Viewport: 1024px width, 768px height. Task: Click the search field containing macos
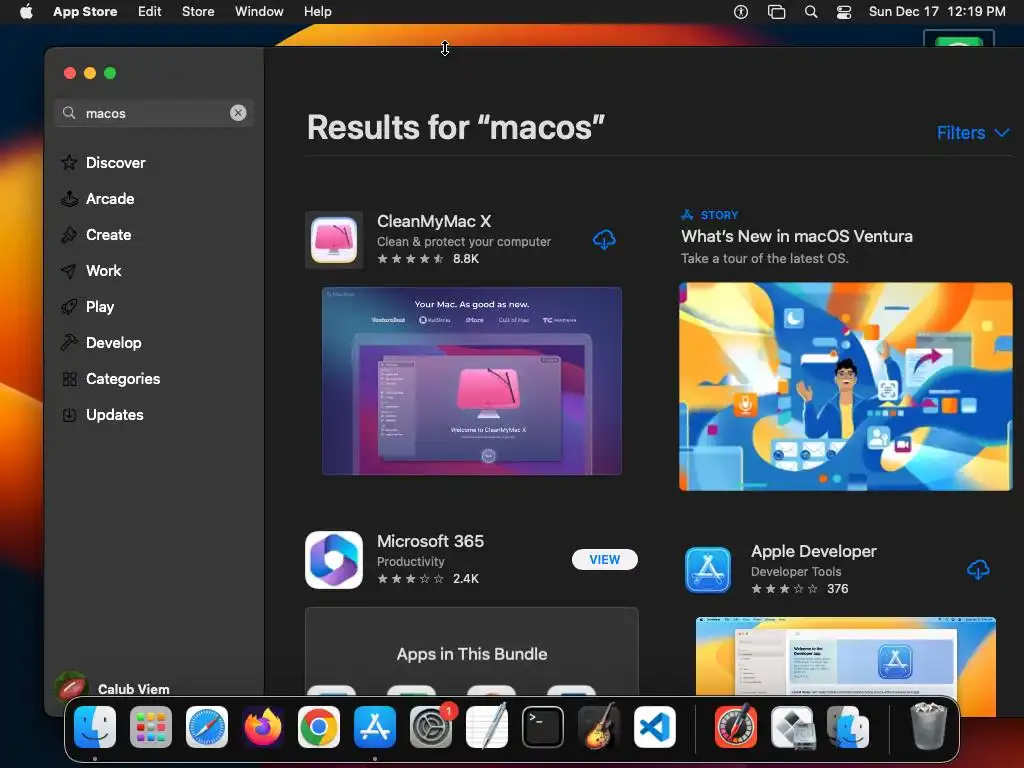click(154, 113)
